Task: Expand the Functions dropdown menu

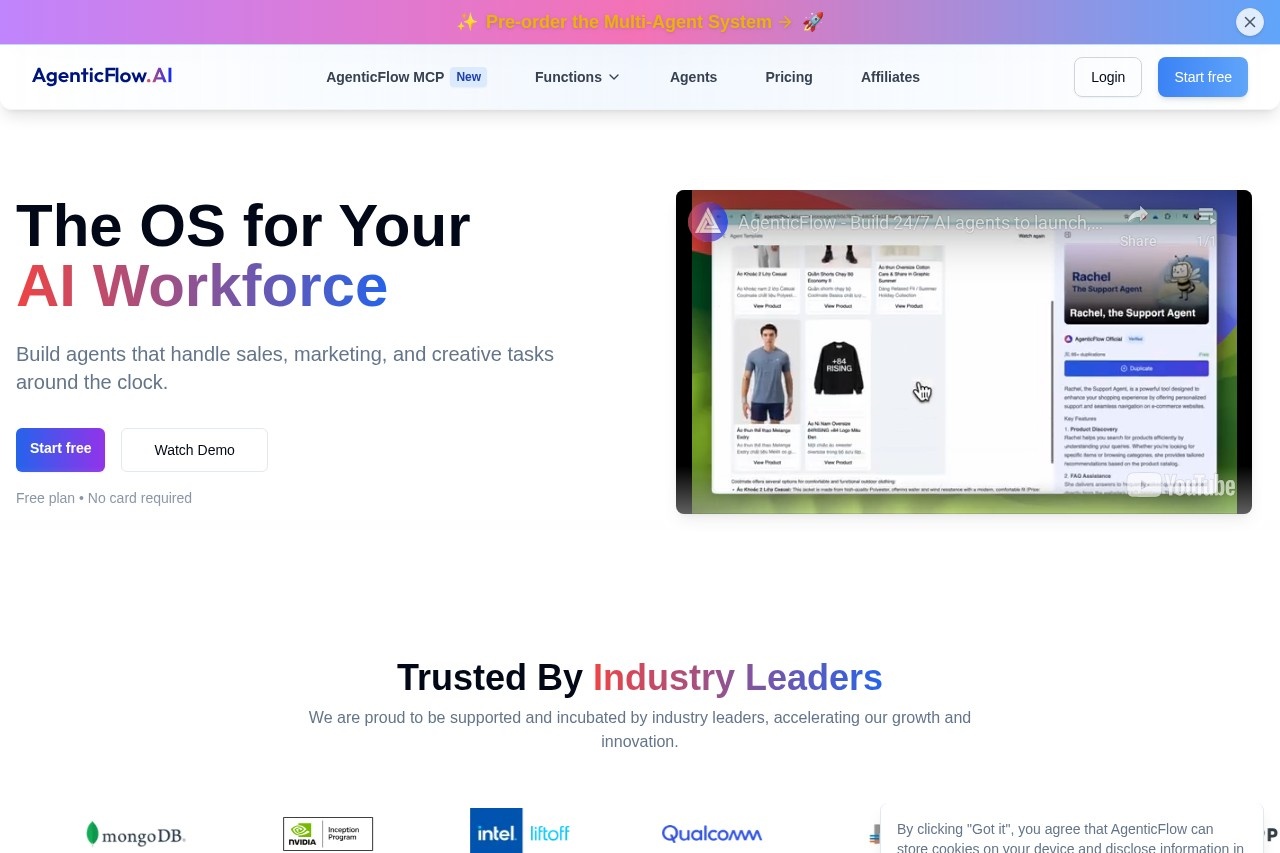Action: [568, 77]
